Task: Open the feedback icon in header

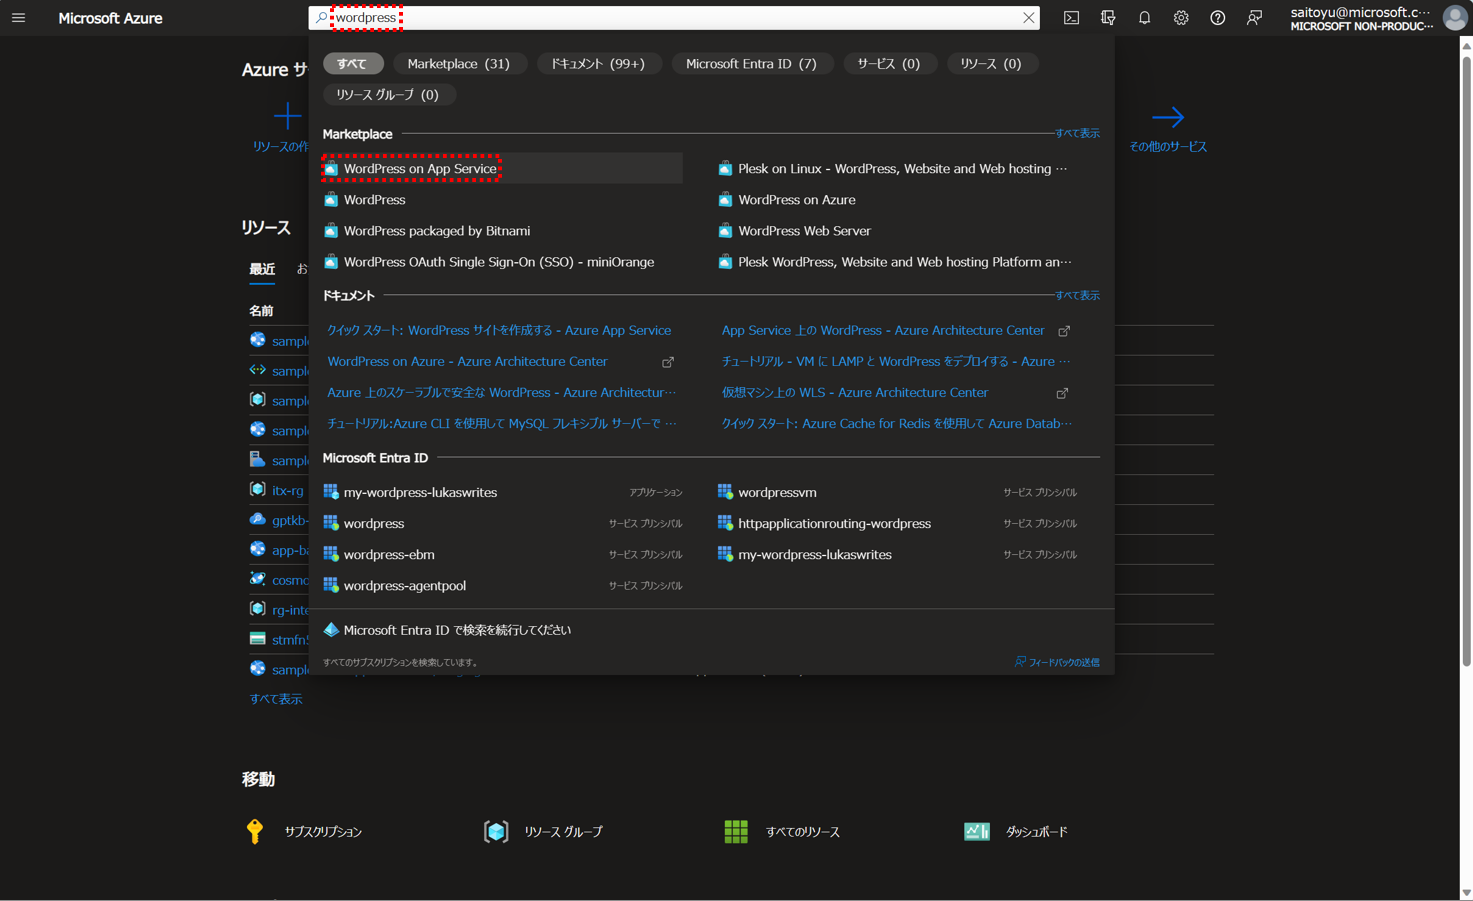Action: coord(1254,18)
